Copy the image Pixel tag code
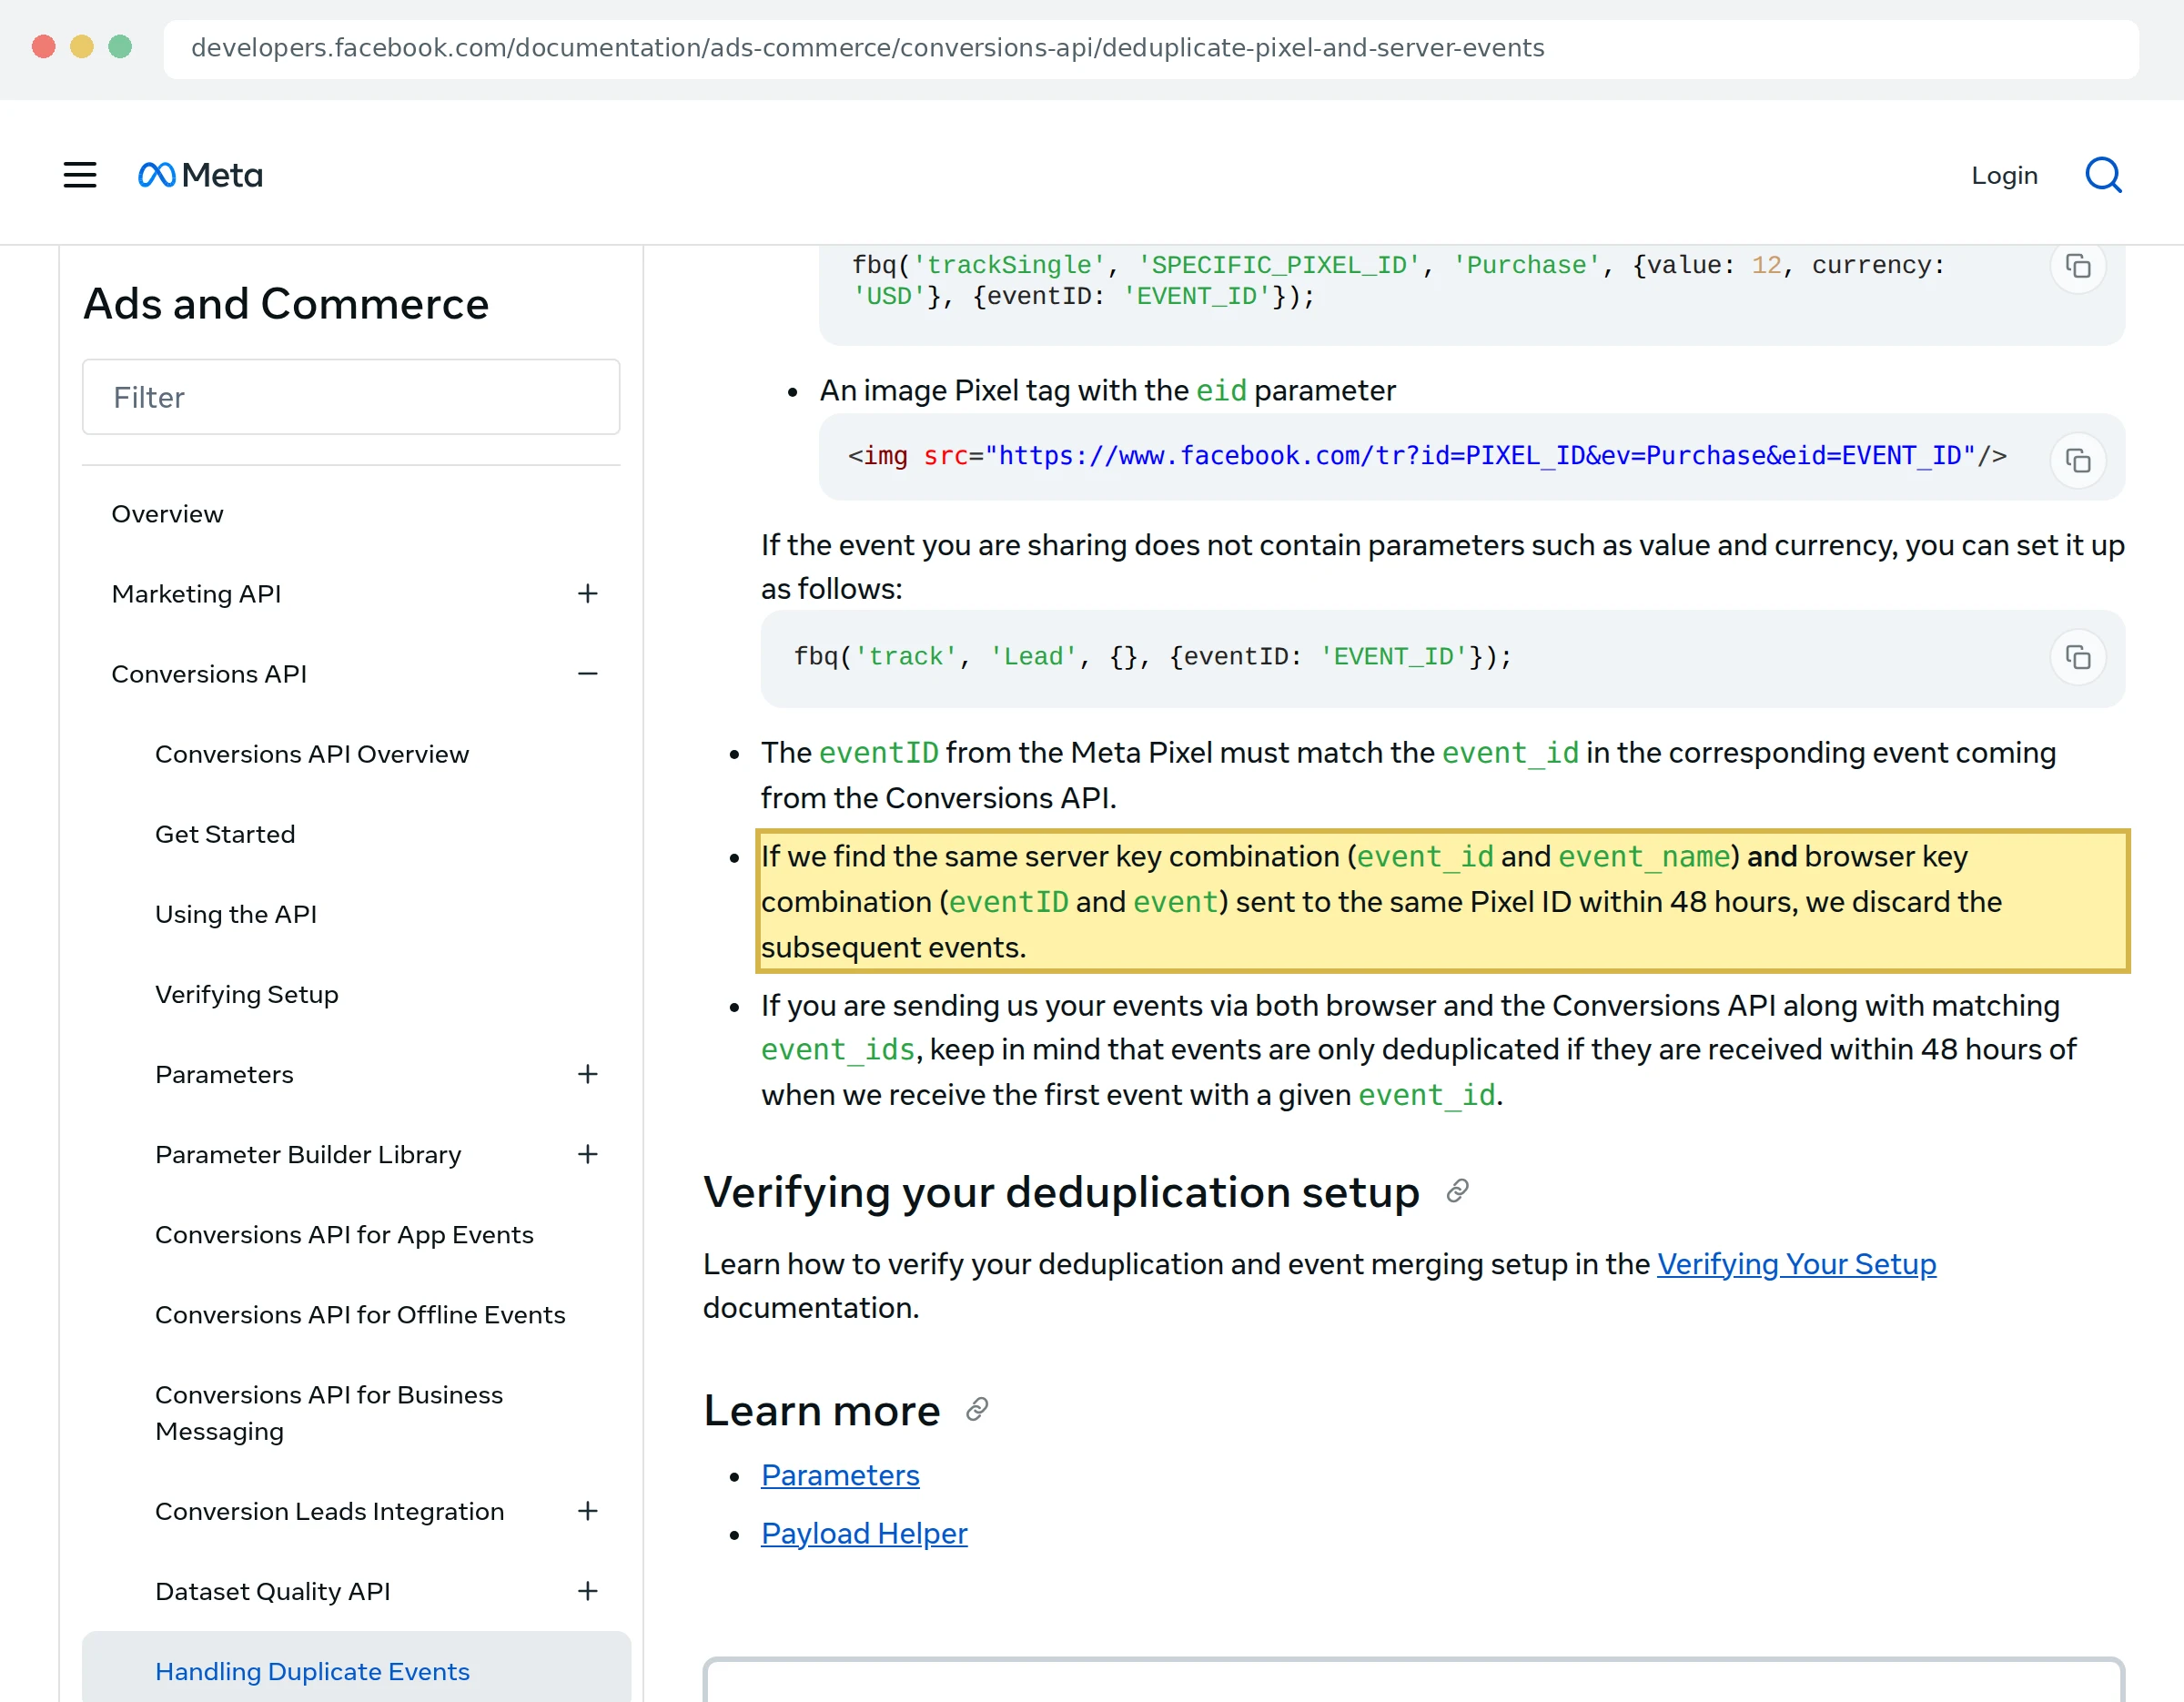The height and width of the screenshot is (1702, 2184). coord(2078,461)
